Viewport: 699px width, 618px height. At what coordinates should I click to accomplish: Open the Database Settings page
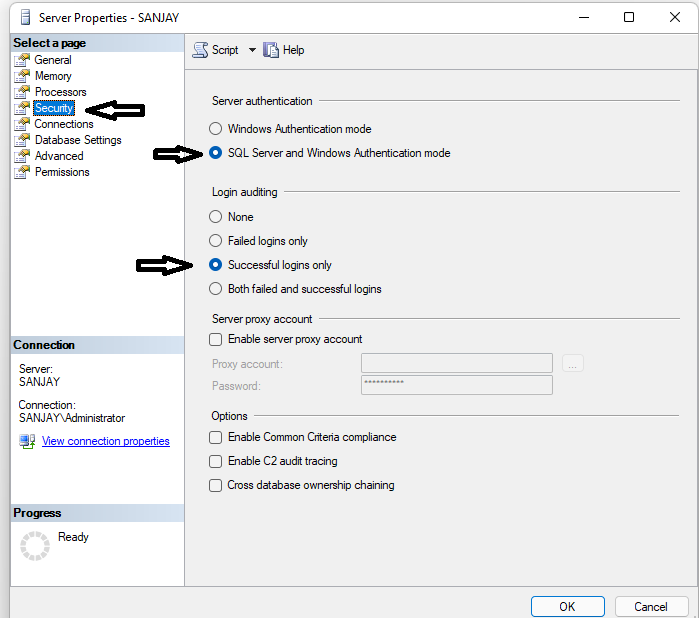[x=78, y=140]
